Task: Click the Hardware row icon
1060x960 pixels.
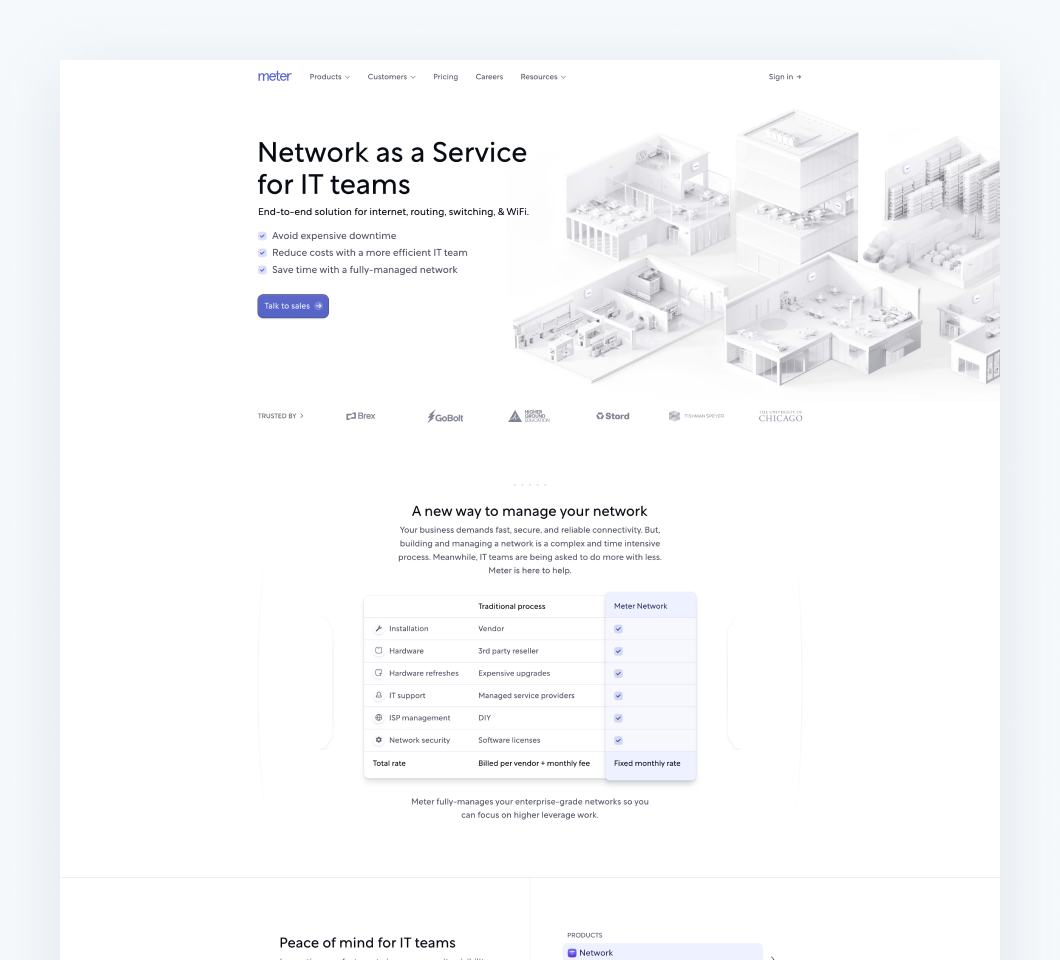Action: coord(379,651)
